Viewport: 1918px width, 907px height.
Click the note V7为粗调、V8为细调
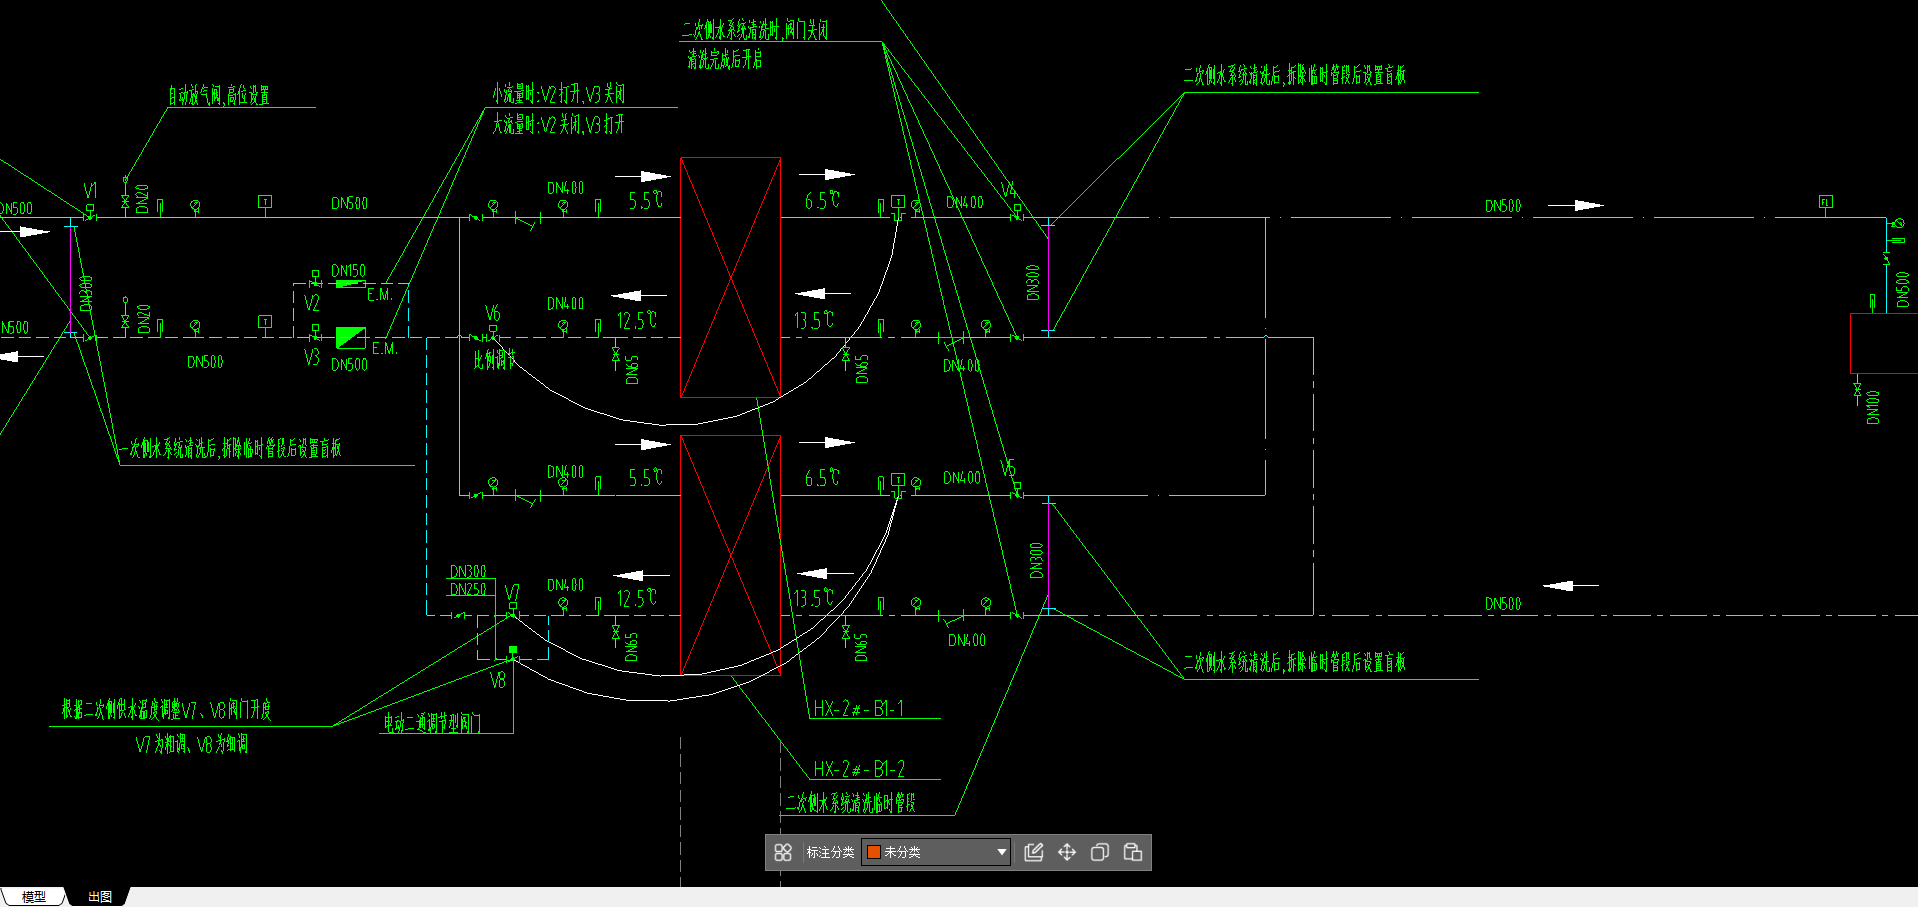pos(191,744)
